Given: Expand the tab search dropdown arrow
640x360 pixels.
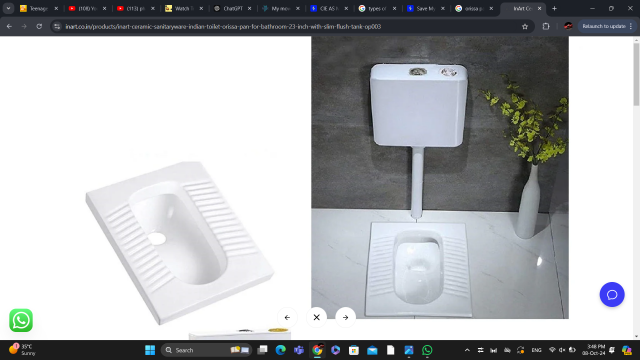Looking at the screenshot, I should (x=8, y=8).
